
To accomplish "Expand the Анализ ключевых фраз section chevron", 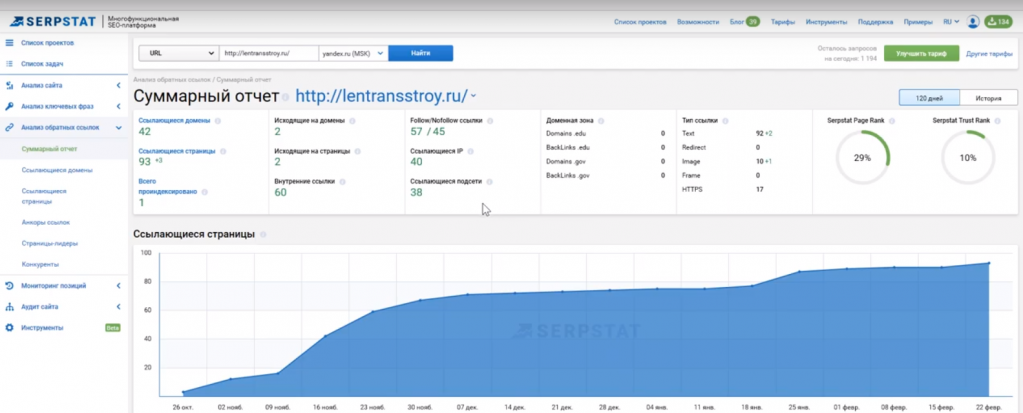I will [119, 106].
